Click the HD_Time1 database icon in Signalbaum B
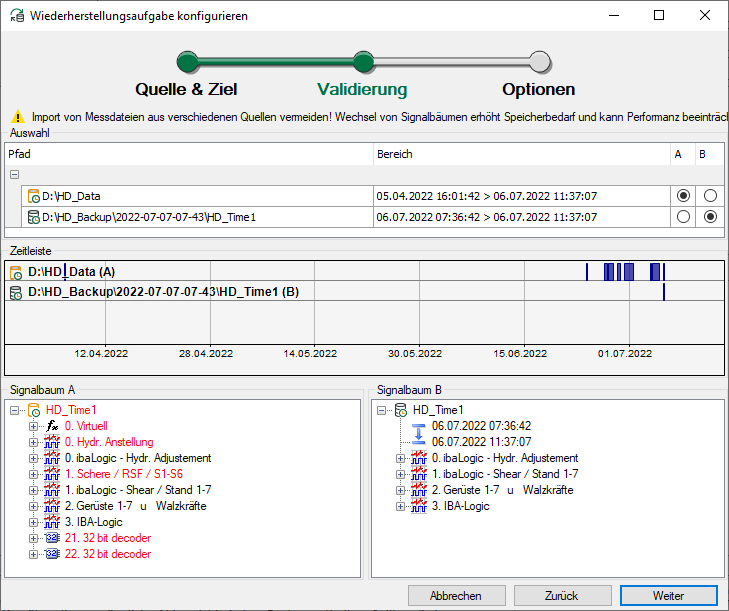Screen dimensions: 729x611 [x=400, y=410]
